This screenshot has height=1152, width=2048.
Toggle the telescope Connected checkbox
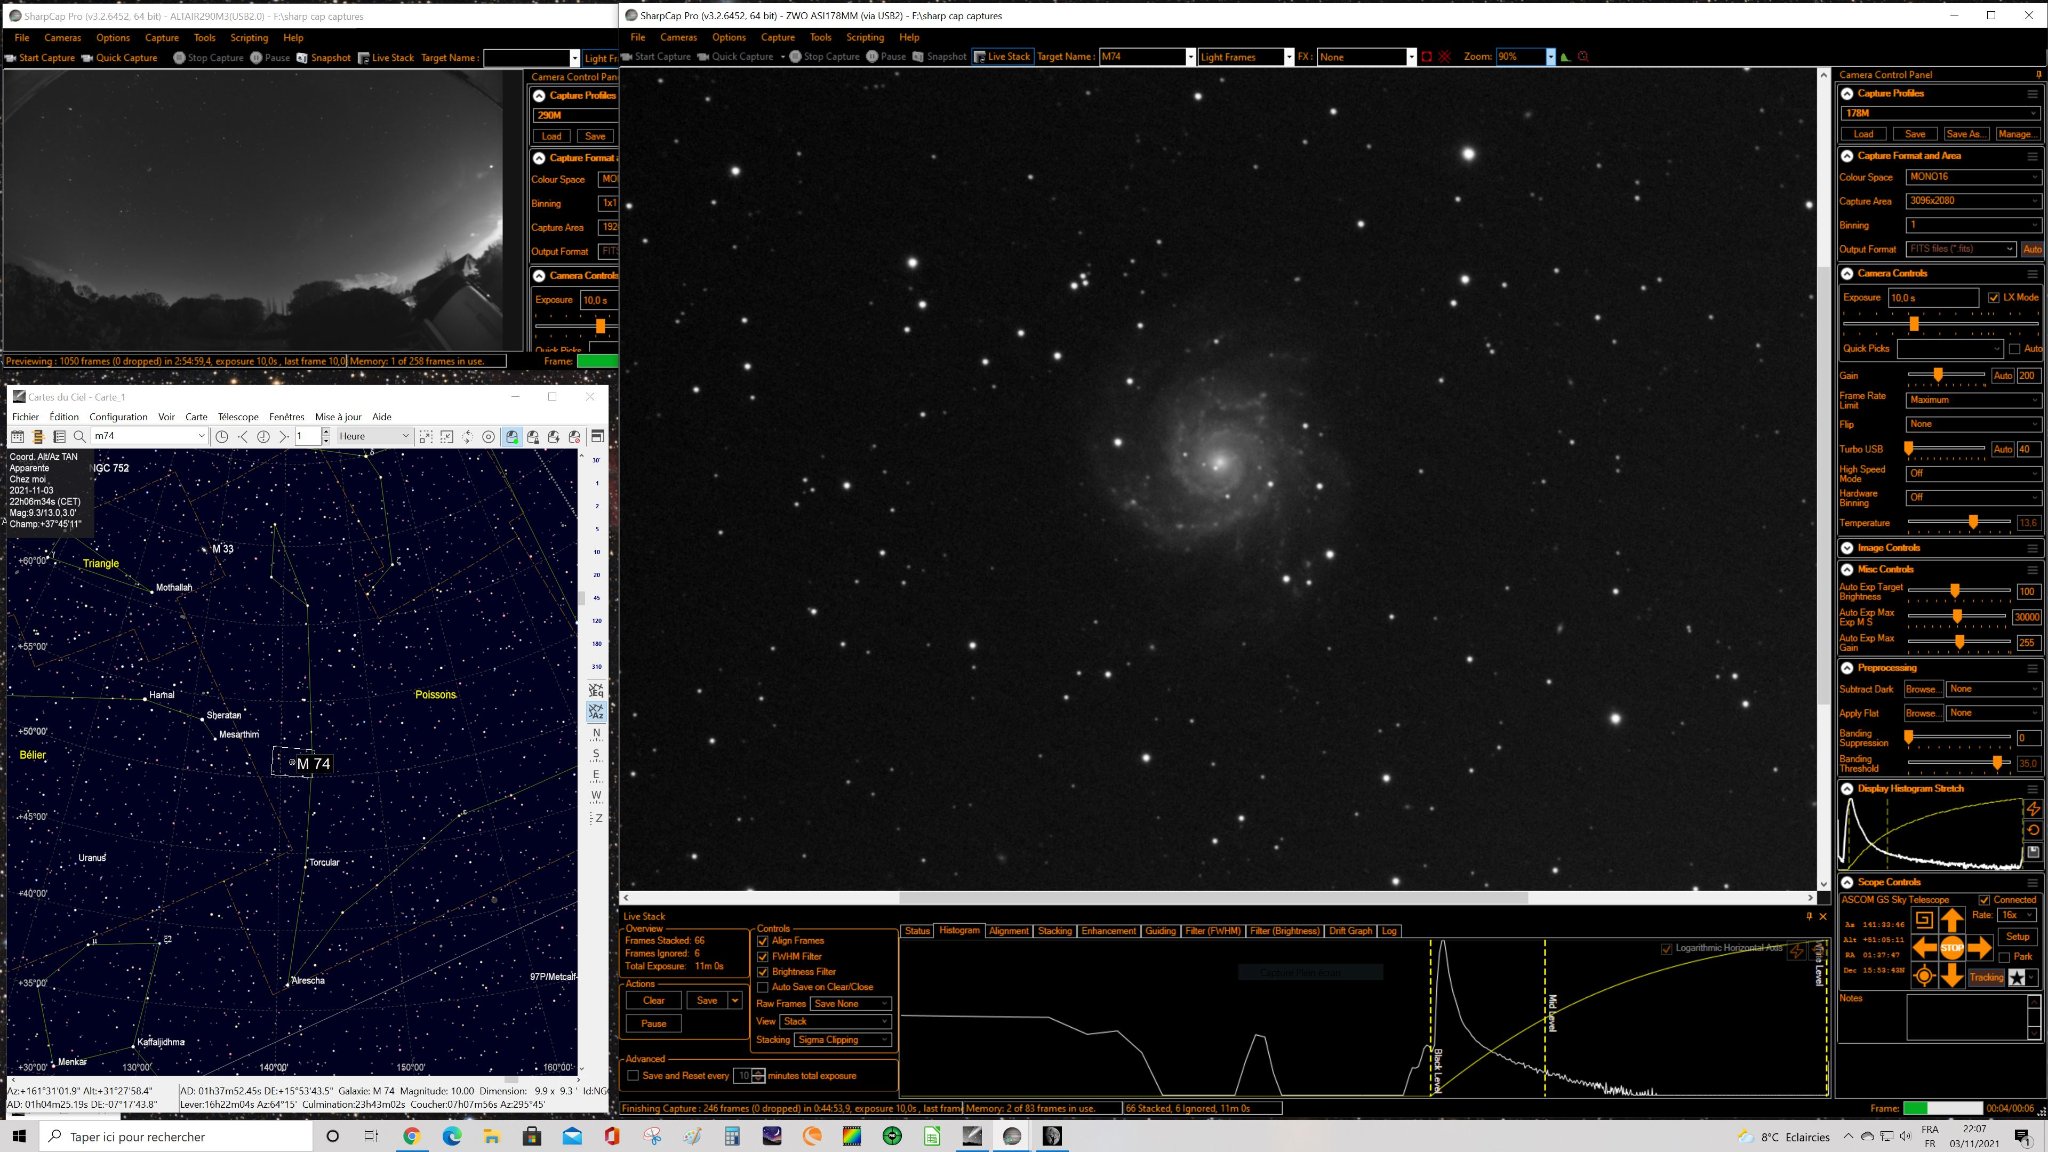(1984, 900)
